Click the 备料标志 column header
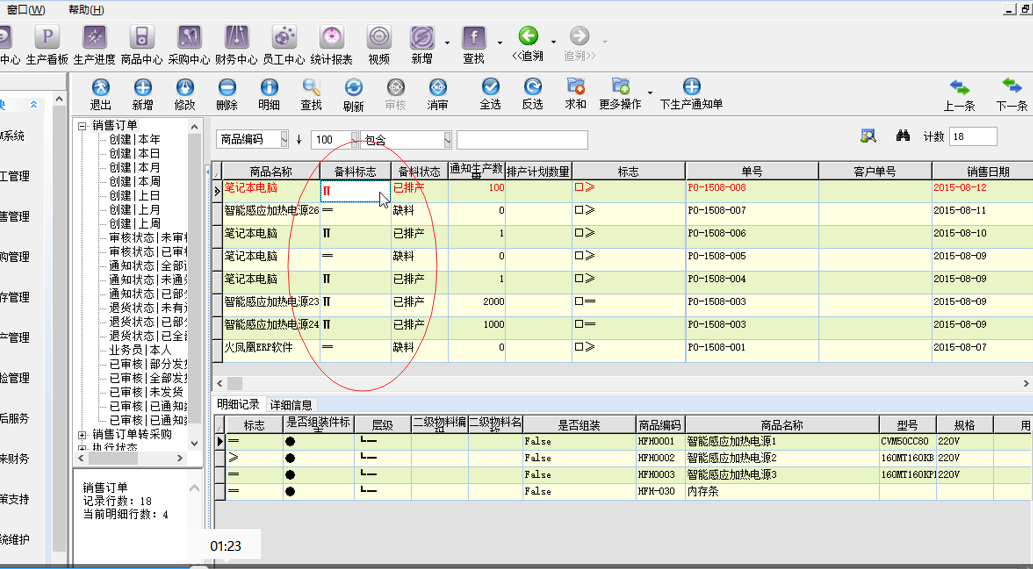This screenshot has width=1033, height=569. (355, 171)
